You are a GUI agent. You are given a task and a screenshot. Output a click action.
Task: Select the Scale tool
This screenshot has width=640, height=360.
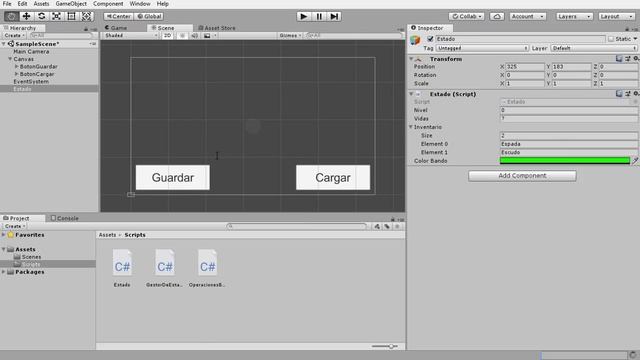tap(56, 16)
